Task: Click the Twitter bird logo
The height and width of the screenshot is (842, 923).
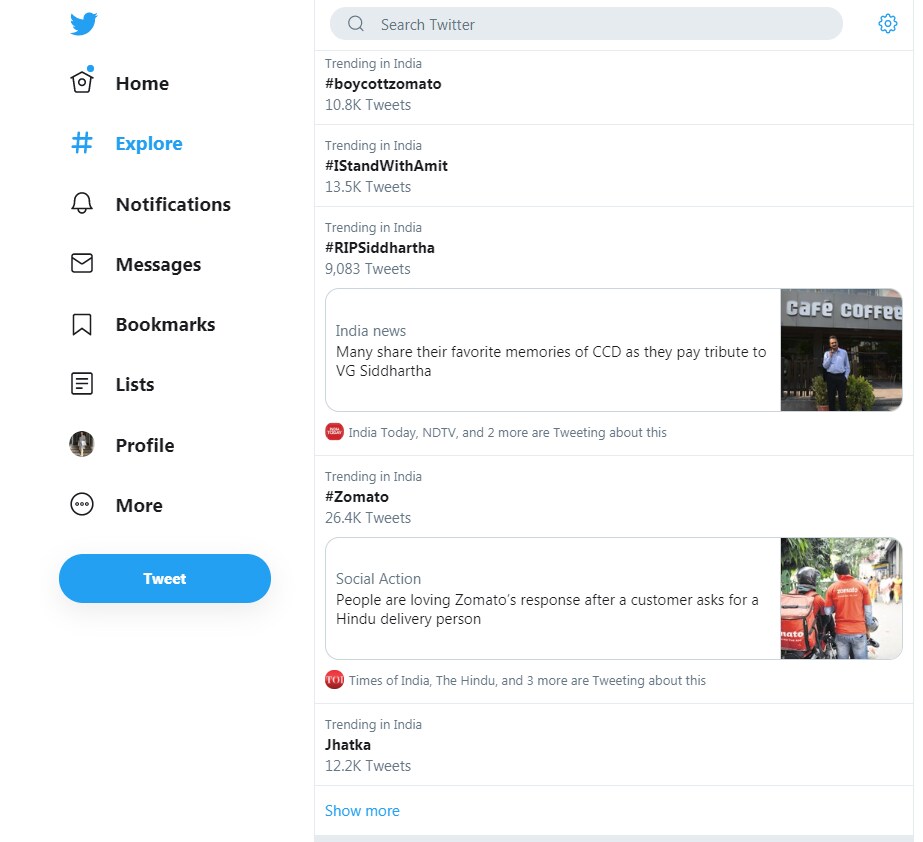Action: (84, 25)
